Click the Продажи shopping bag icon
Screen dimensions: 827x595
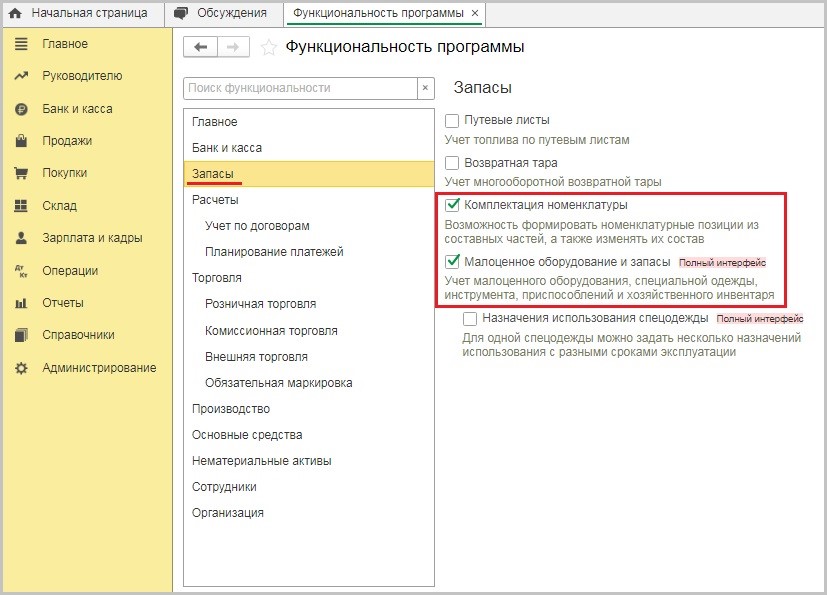click(21, 141)
